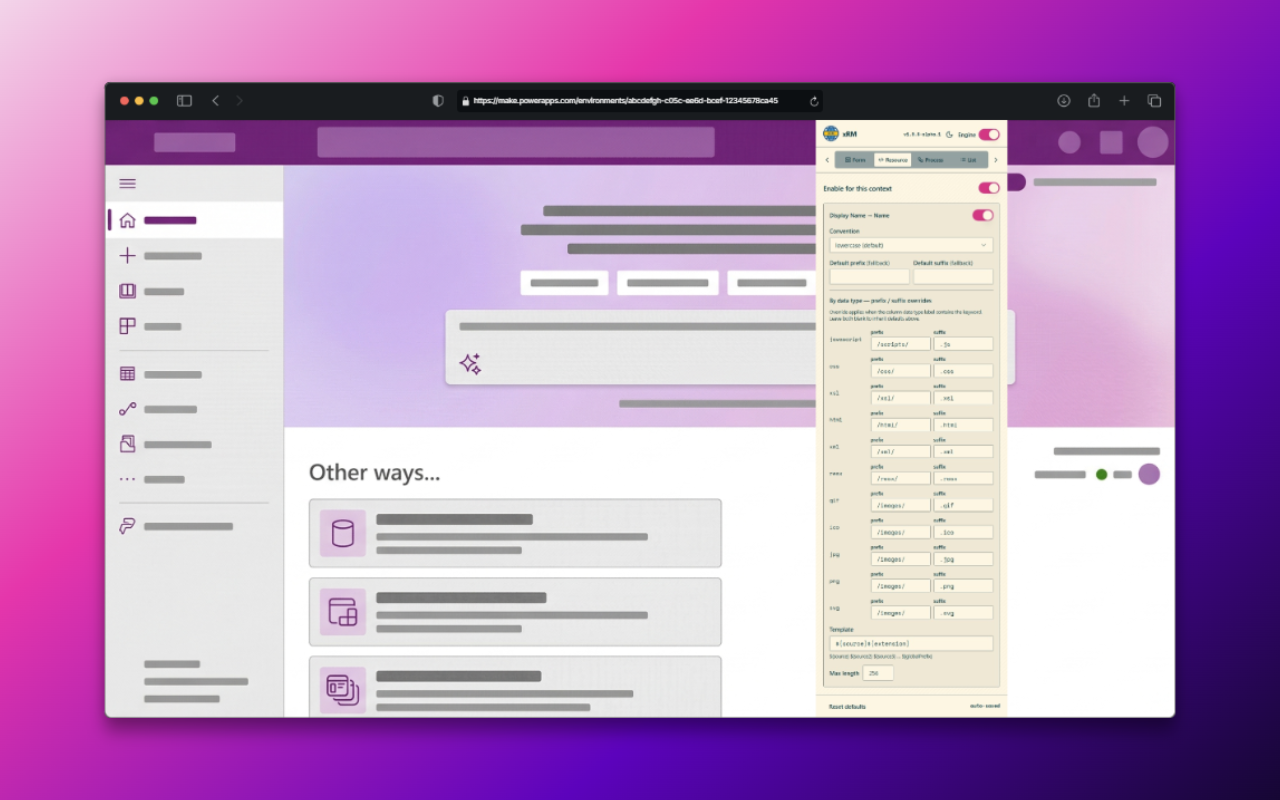The height and width of the screenshot is (800, 1280).
Task: Click the xRM globe logo icon
Action: (830, 133)
